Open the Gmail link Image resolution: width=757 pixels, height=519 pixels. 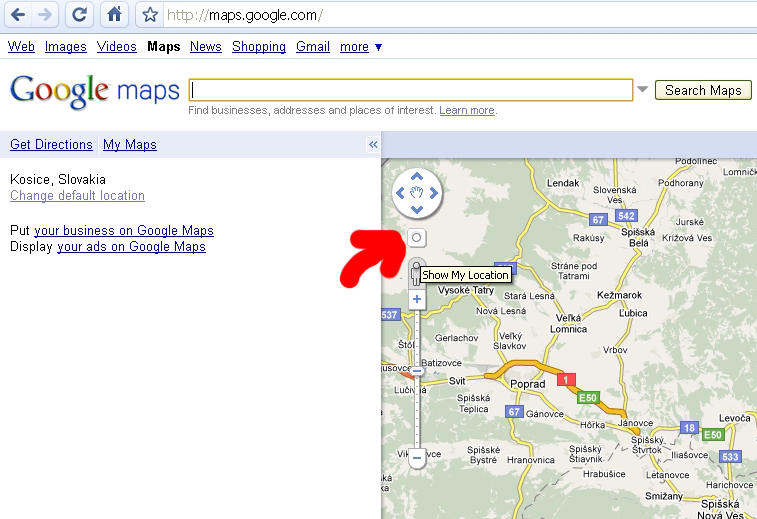(x=313, y=46)
